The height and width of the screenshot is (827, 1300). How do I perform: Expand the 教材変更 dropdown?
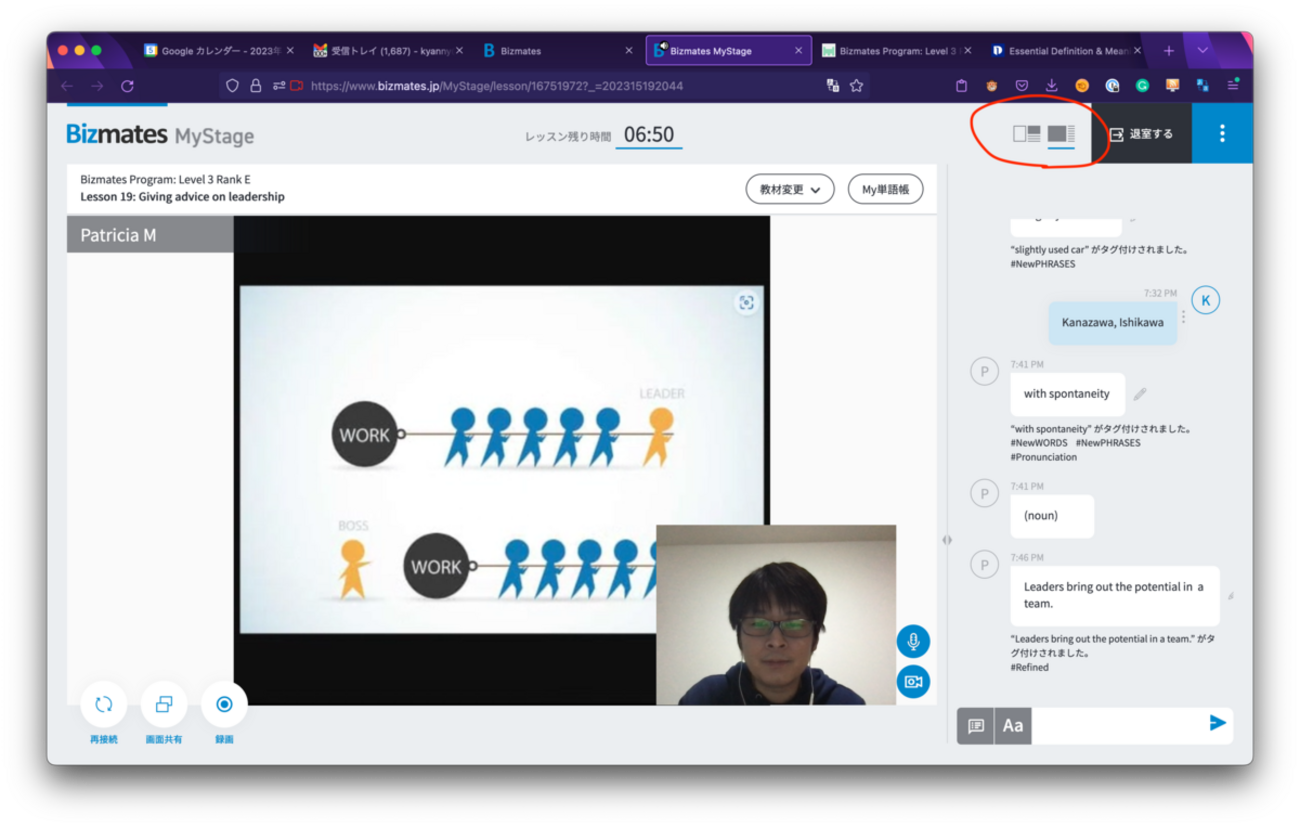[x=790, y=189]
